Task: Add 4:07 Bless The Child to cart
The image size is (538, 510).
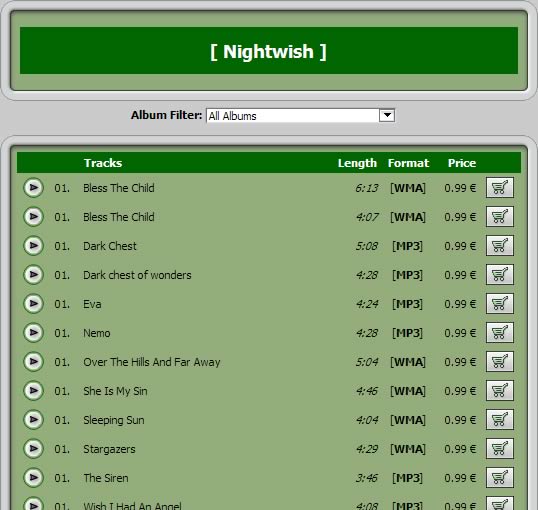Action: (500, 217)
